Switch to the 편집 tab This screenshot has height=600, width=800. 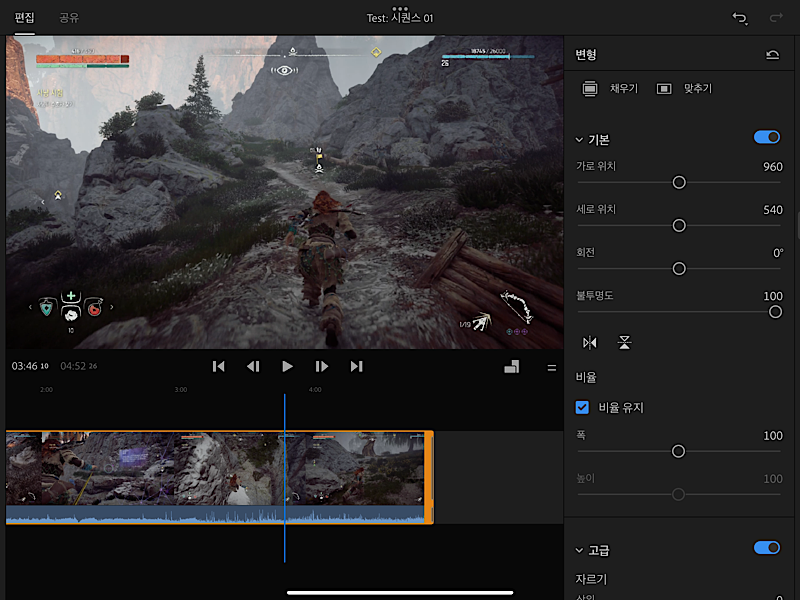[x=24, y=18]
